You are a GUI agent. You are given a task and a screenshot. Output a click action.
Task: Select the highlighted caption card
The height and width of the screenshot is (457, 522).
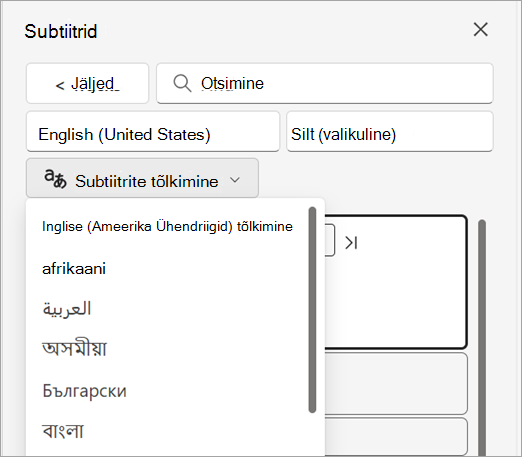[396, 282]
